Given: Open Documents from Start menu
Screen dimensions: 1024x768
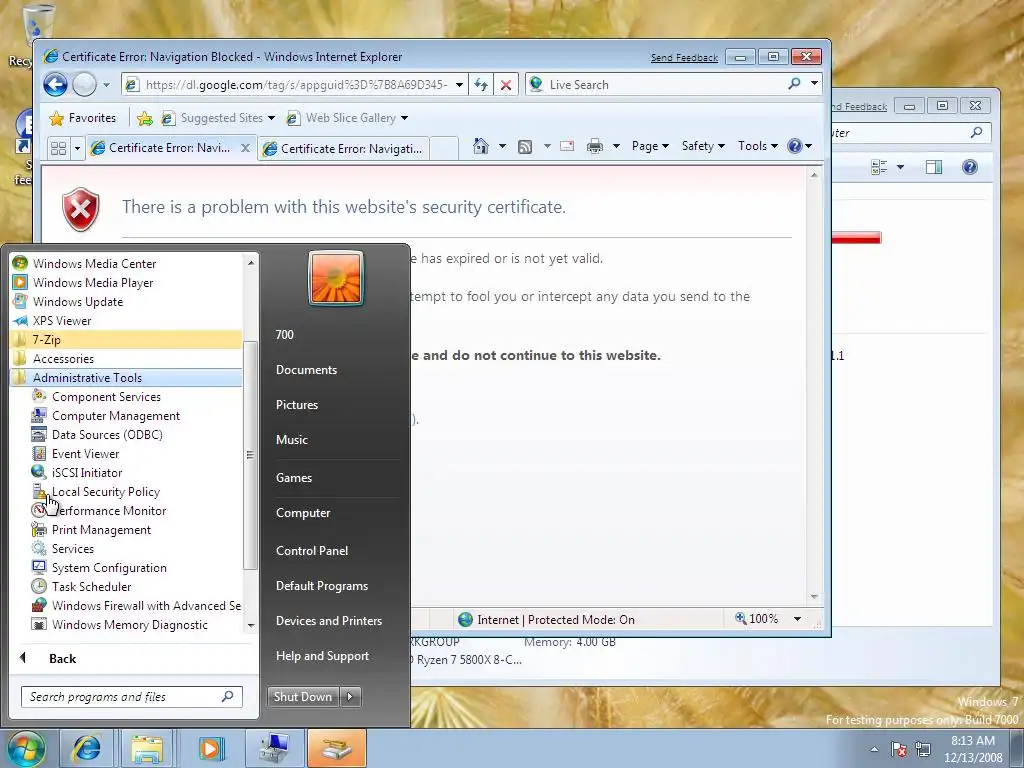Looking at the screenshot, I should tap(306, 370).
